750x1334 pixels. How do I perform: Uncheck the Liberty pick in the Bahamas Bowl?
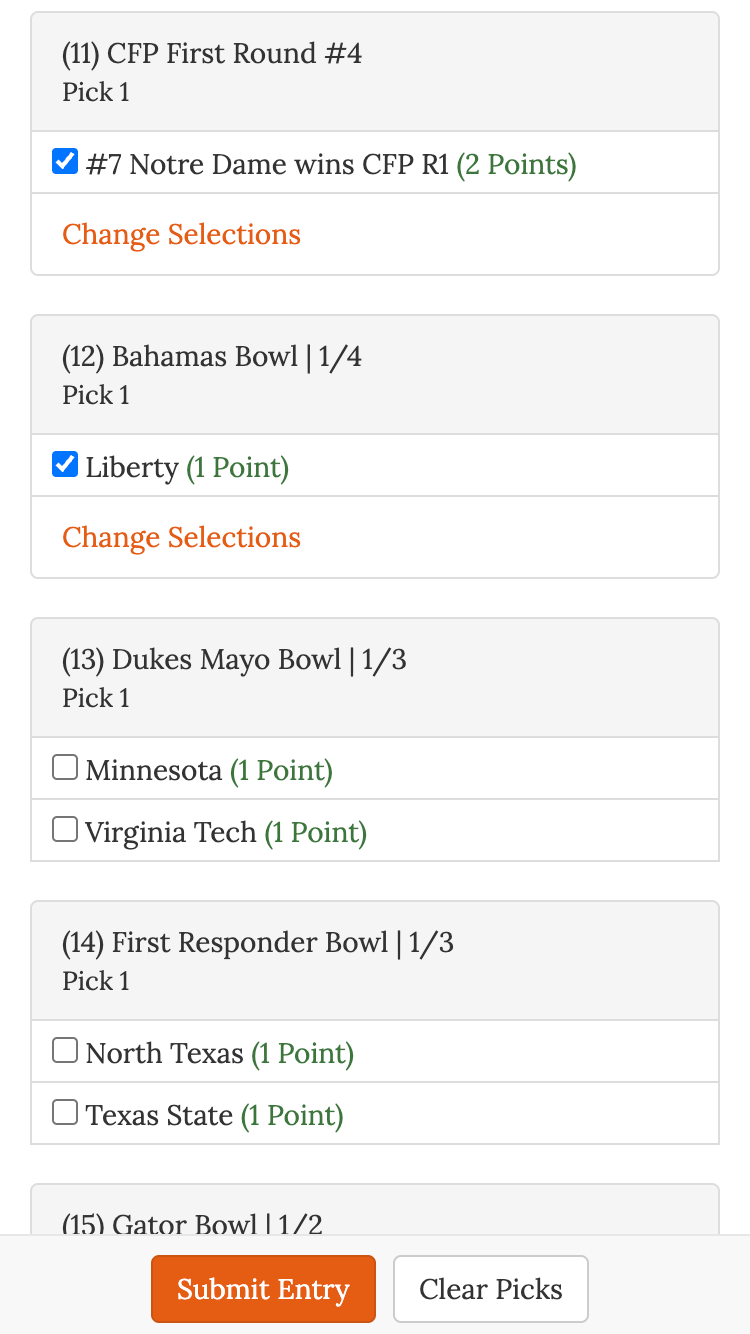pyautogui.click(x=64, y=463)
